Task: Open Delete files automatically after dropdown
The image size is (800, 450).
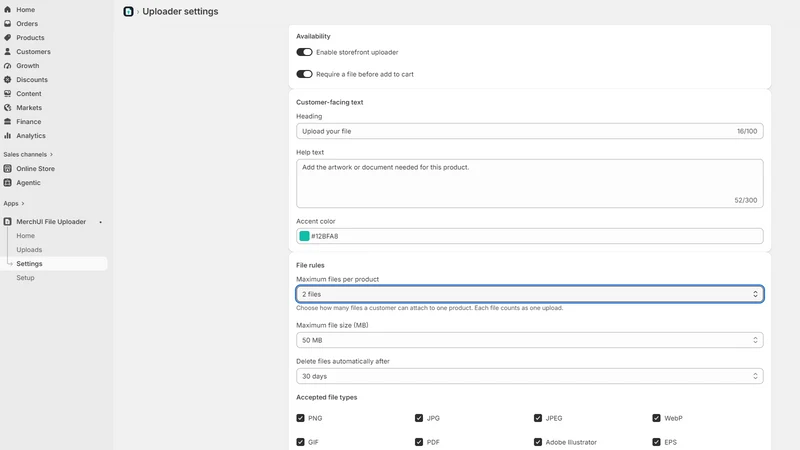Action: pos(530,376)
